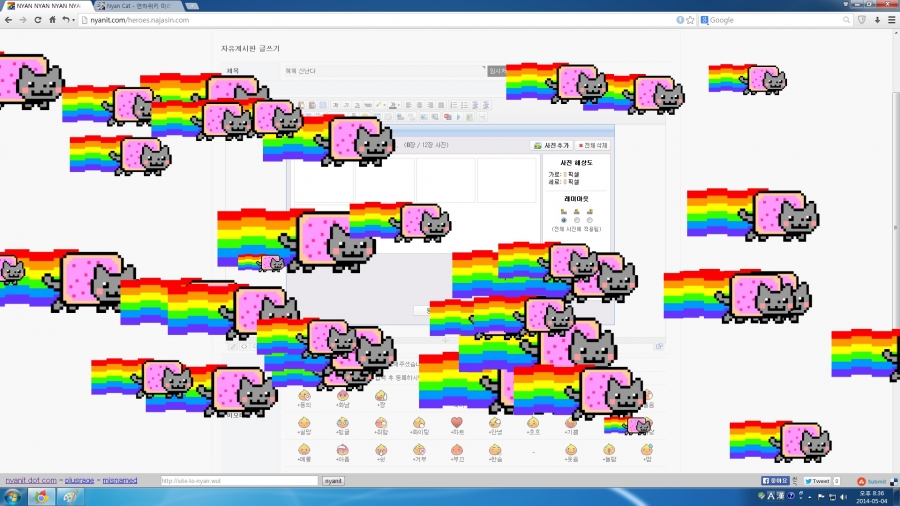The width and height of the screenshot is (900, 506).
Task: Open the font color dropdown arrow
Action: click(x=398, y=105)
